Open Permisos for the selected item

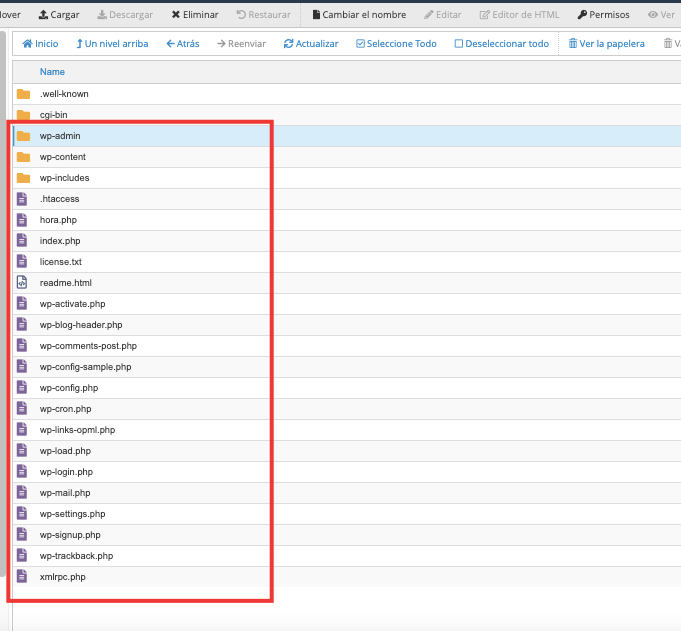(x=603, y=15)
